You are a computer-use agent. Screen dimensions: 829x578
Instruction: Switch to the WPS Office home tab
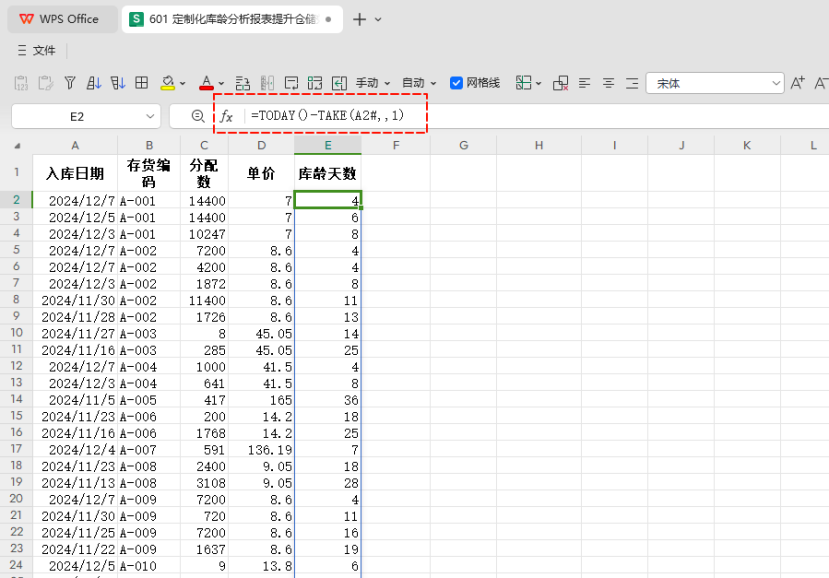coord(59,19)
